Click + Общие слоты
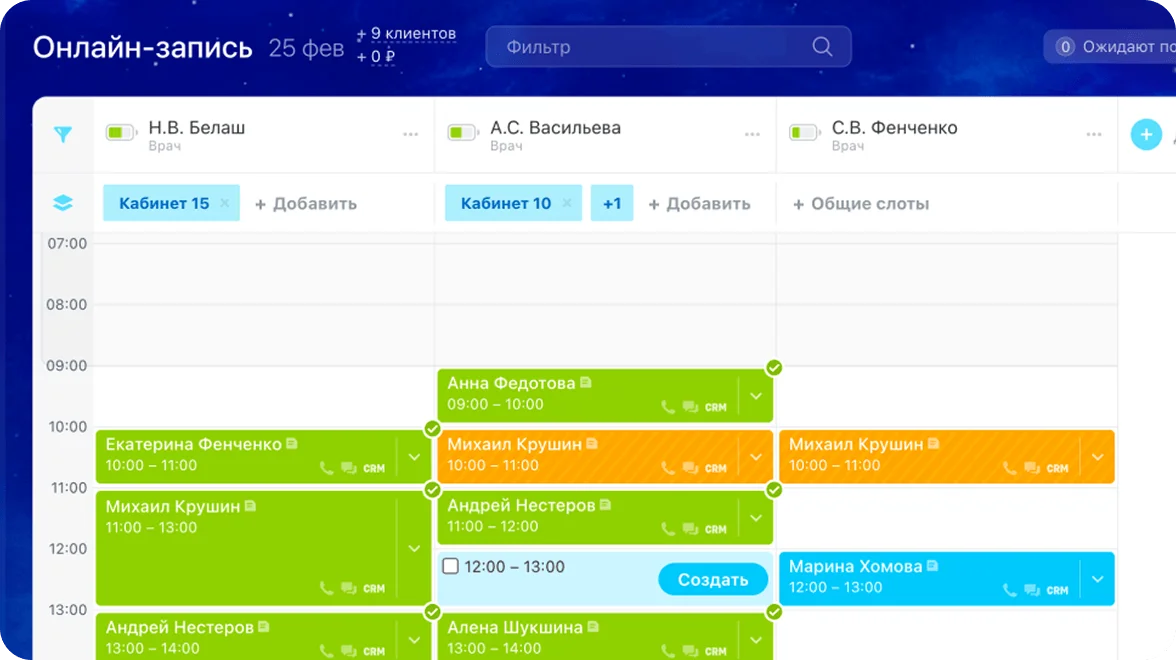 tap(861, 203)
